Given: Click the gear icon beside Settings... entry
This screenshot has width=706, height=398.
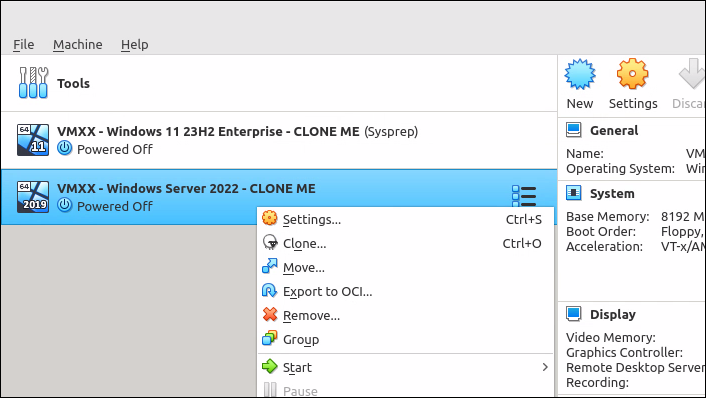Looking at the screenshot, I should (x=270, y=218).
